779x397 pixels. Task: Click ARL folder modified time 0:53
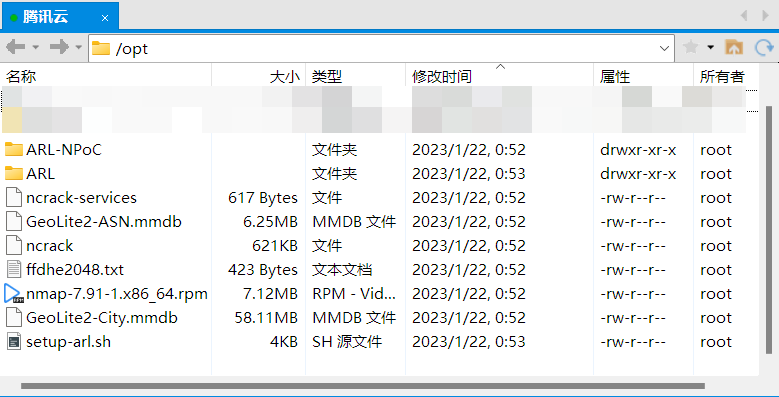(468, 174)
